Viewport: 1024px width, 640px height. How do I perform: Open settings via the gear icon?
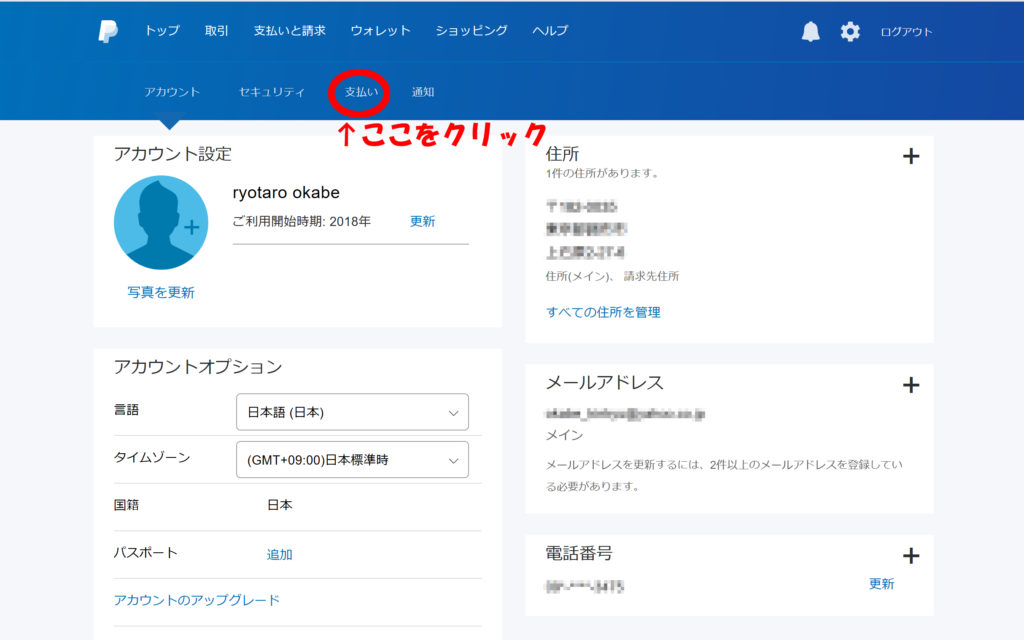[x=850, y=31]
